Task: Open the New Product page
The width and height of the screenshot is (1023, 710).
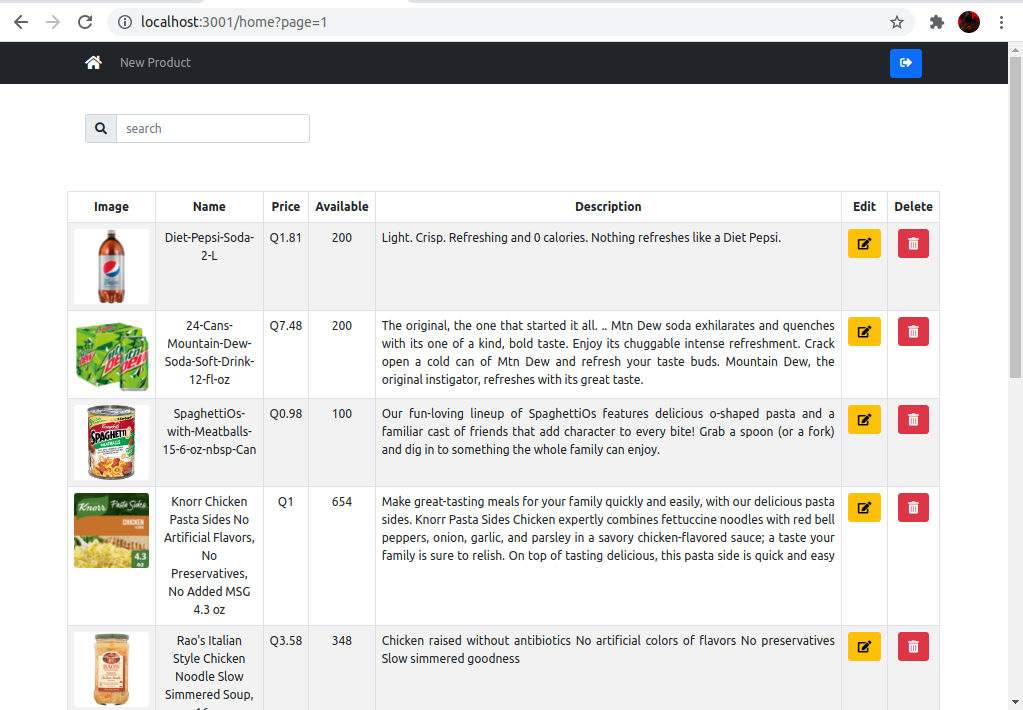Action: click(155, 63)
